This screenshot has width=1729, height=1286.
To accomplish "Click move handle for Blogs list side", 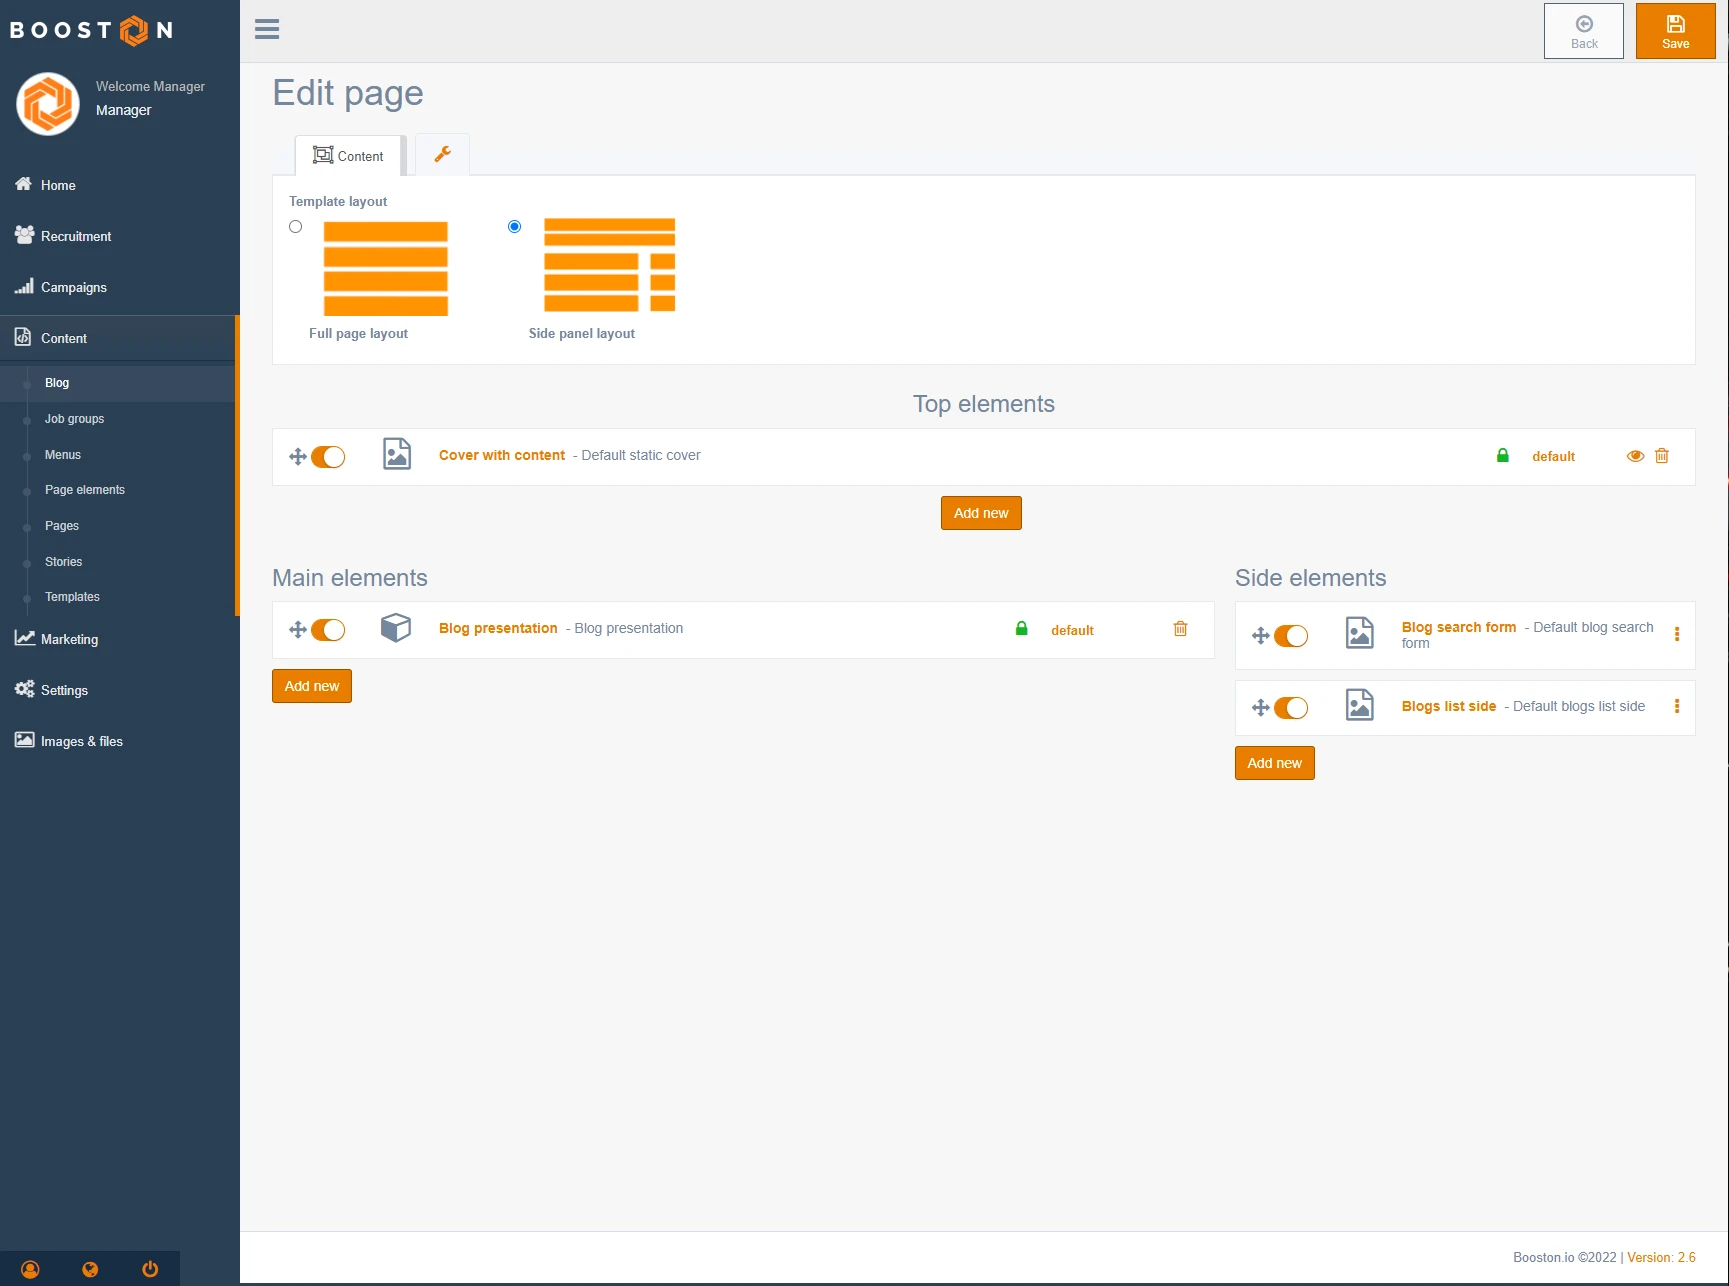I will pyautogui.click(x=1260, y=708).
